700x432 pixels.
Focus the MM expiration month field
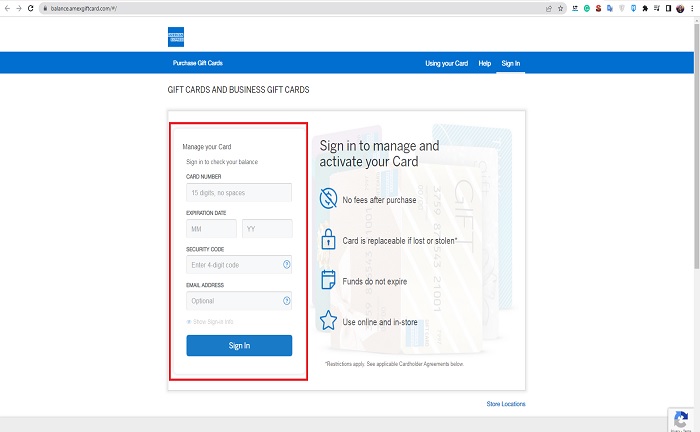coord(211,228)
